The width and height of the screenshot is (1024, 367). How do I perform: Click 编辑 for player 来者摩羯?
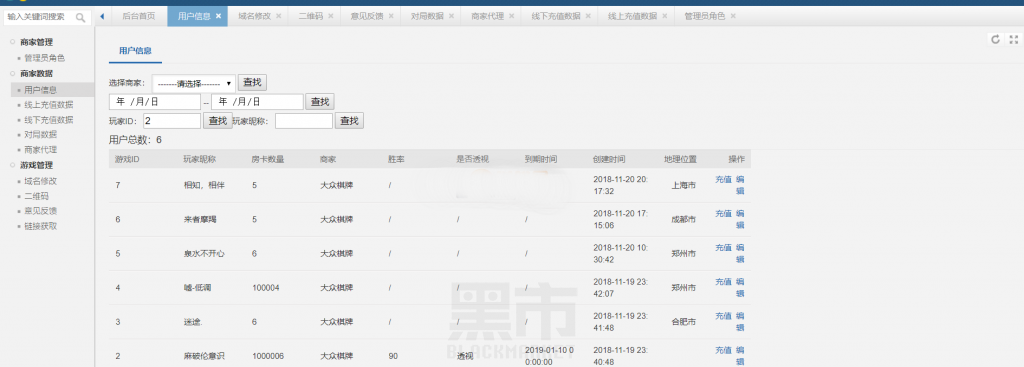click(x=740, y=219)
